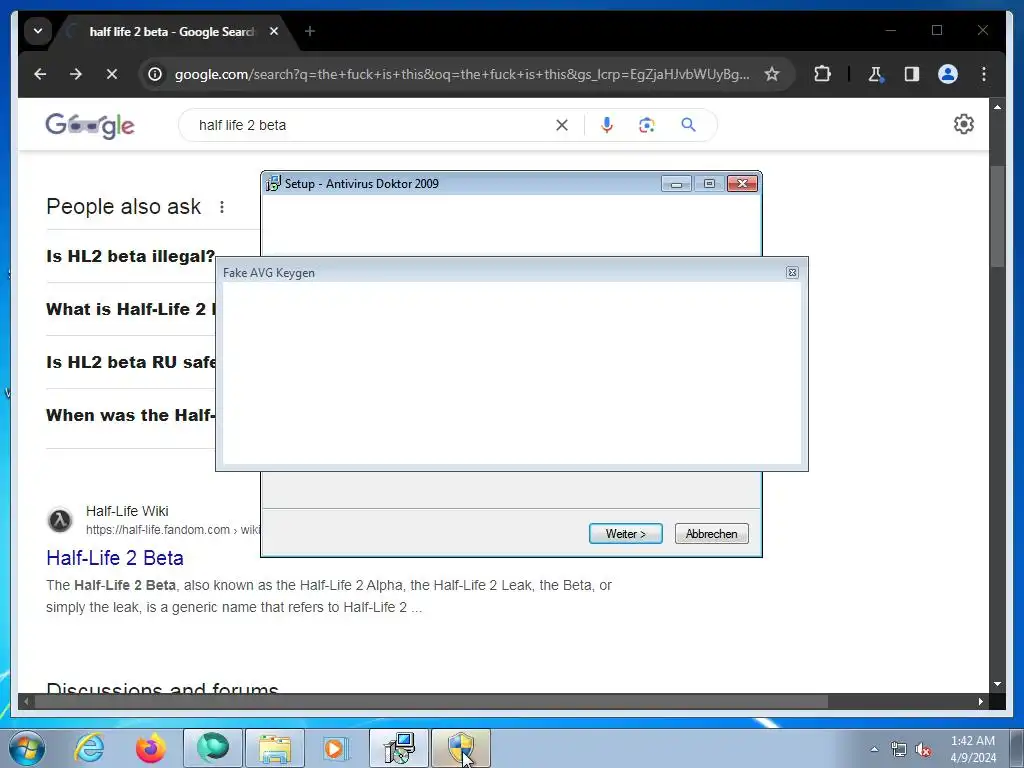Bookmark this page with the star icon
Image resolution: width=1024 pixels, height=768 pixels.
pyautogui.click(x=772, y=74)
